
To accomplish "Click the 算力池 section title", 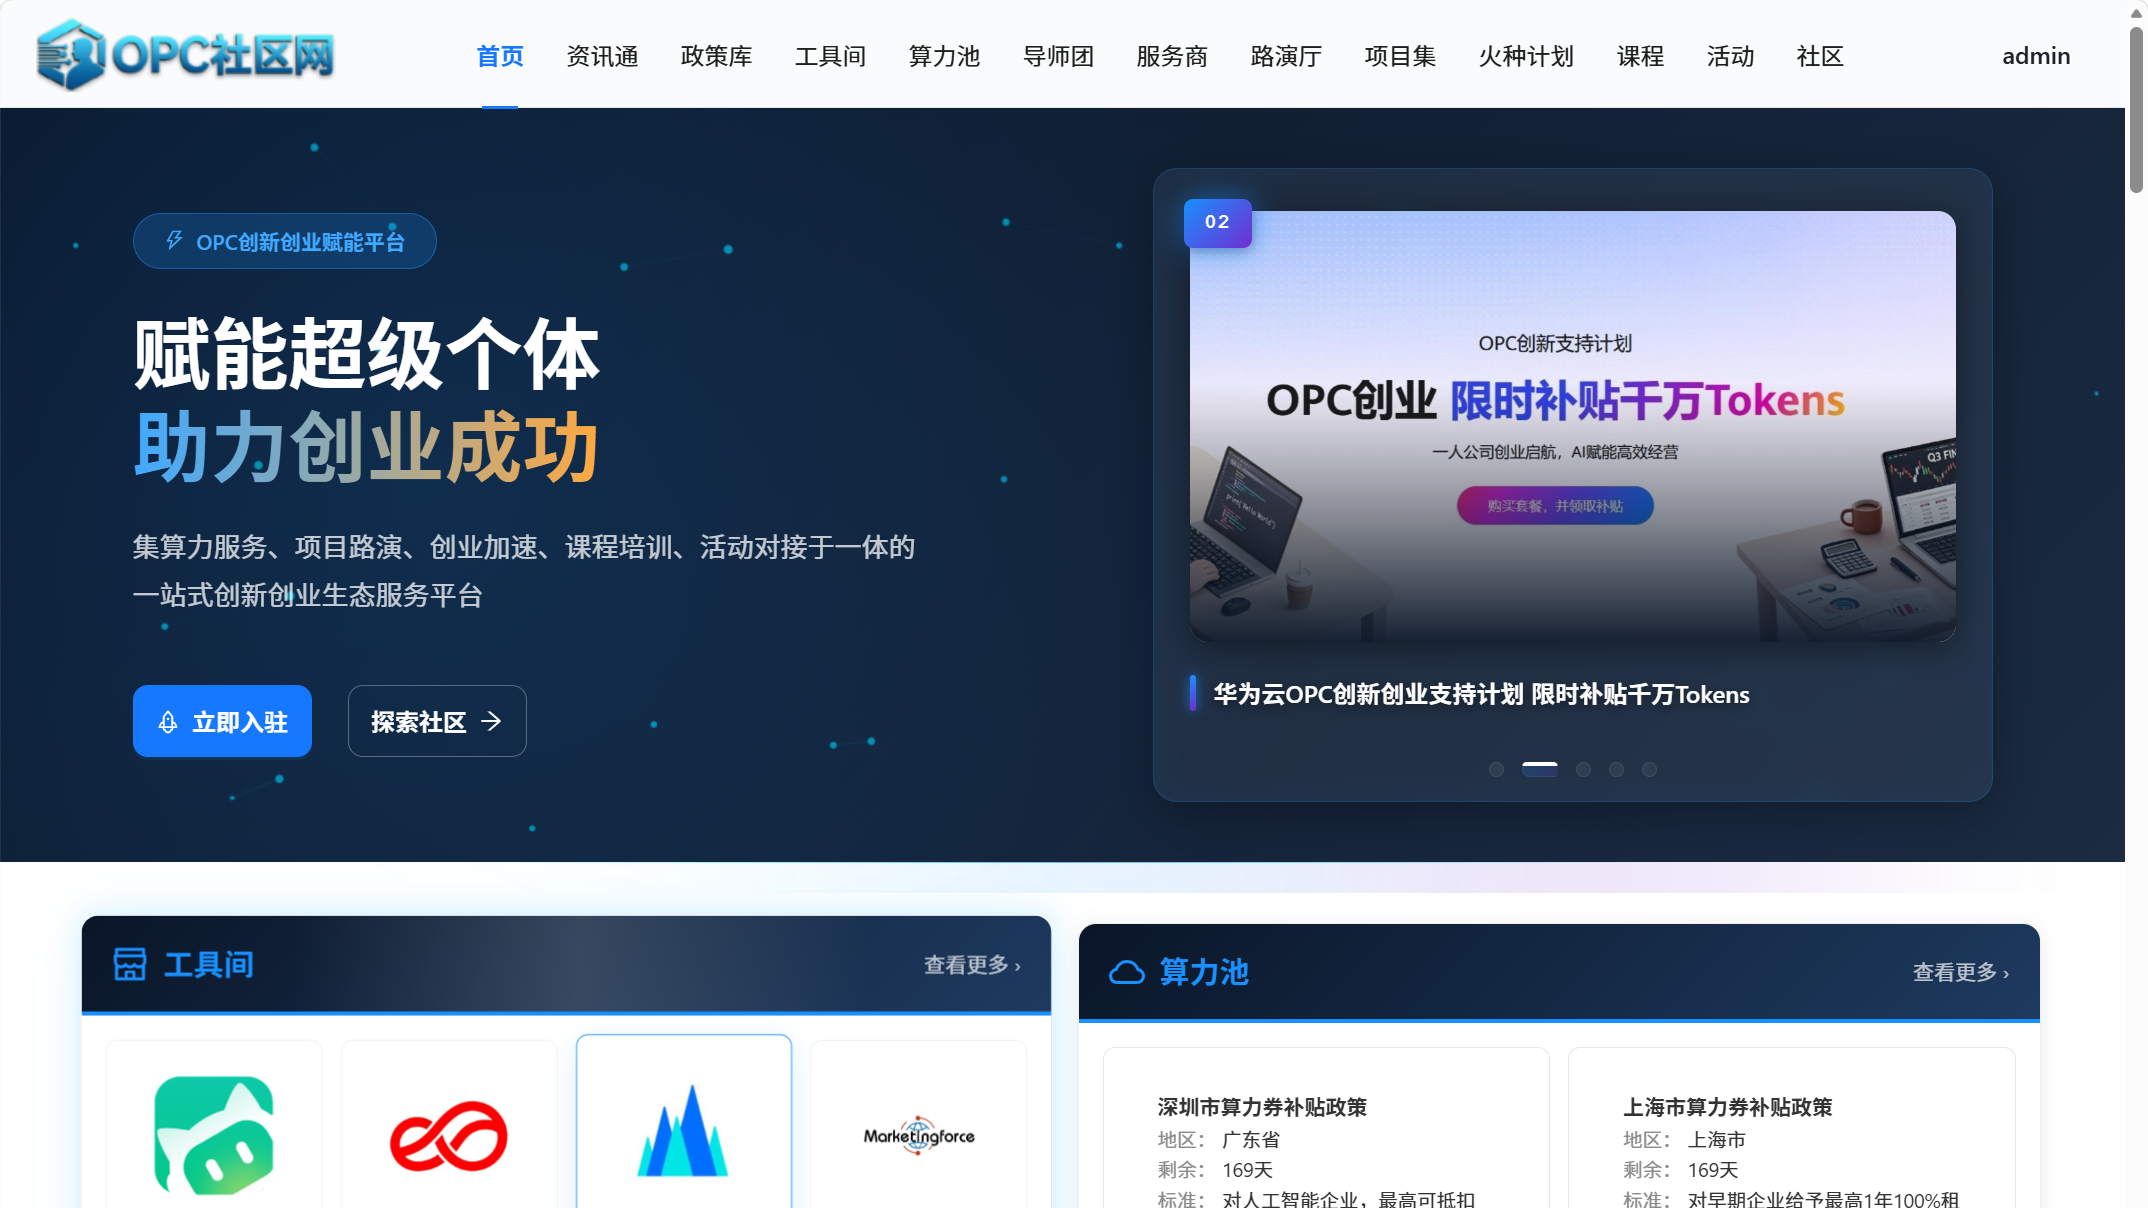I will click(1204, 972).
